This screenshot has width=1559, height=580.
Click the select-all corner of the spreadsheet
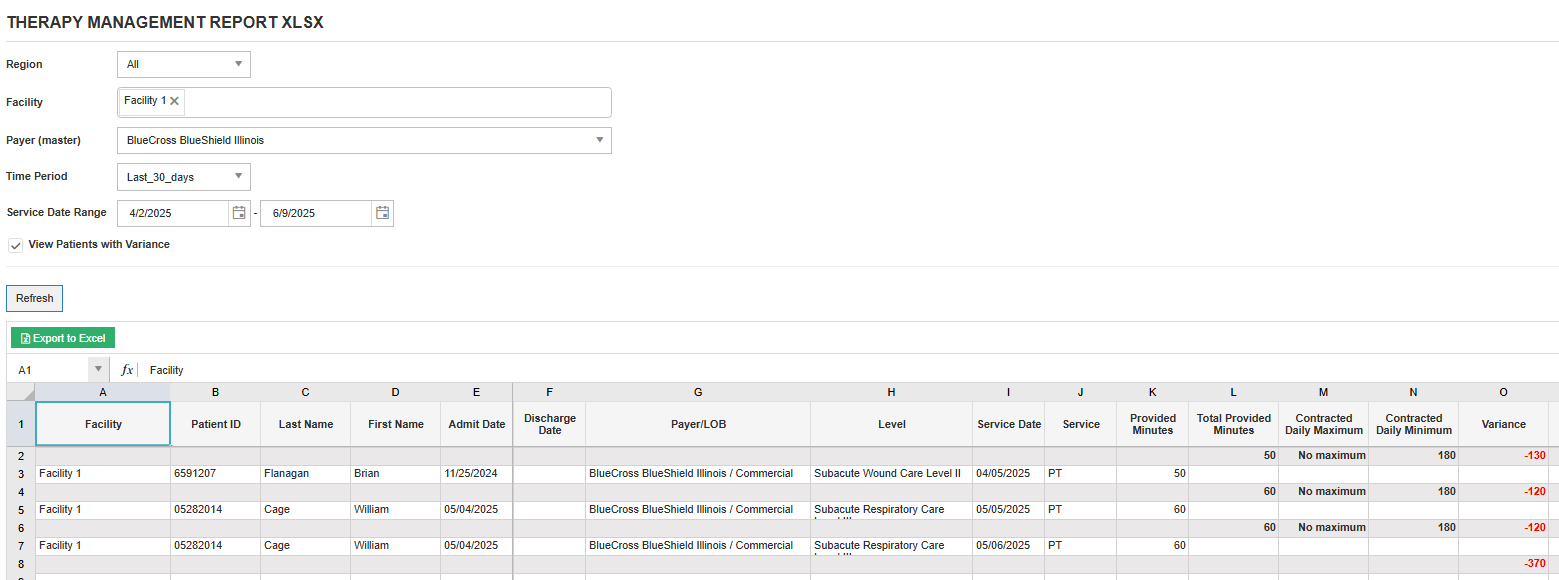coord(21,392)
